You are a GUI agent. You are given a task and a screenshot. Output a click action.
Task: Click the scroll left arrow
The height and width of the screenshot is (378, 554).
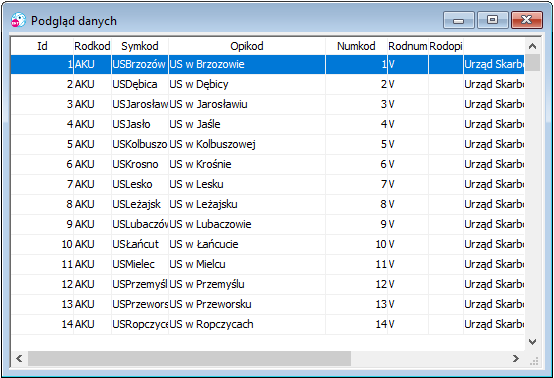coord(19,359)
